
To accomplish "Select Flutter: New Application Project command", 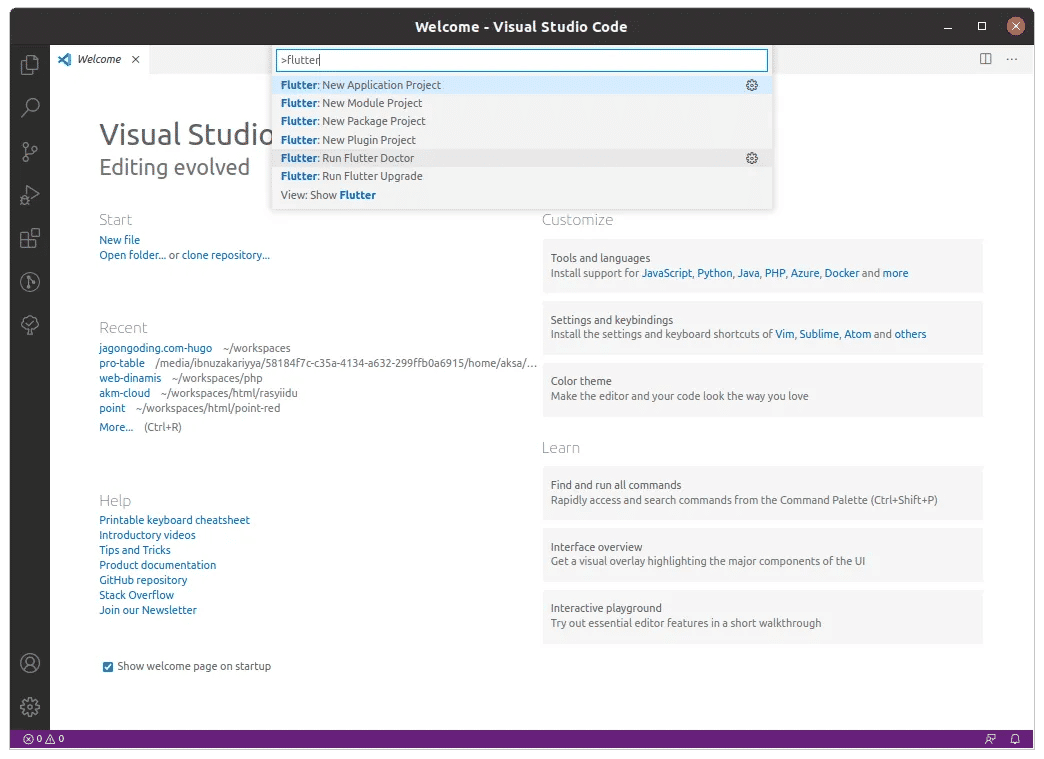I will click(x=521, y=85).
